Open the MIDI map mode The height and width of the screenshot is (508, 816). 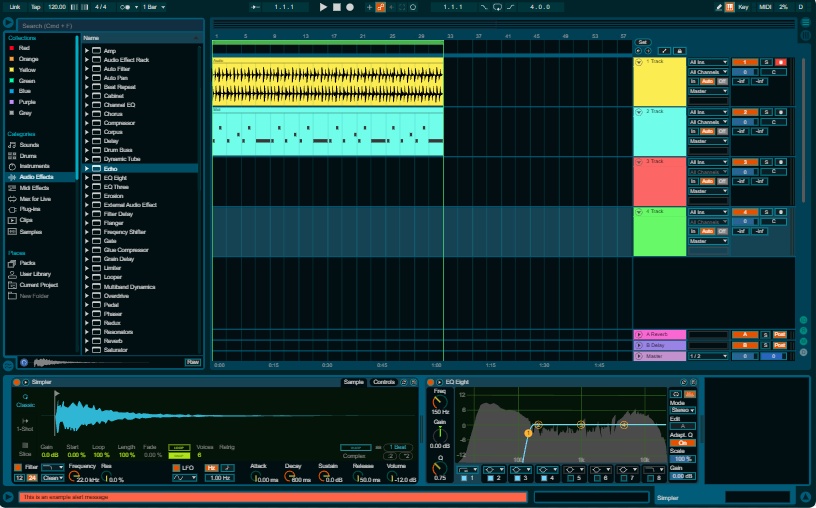(x=765, y=7)
